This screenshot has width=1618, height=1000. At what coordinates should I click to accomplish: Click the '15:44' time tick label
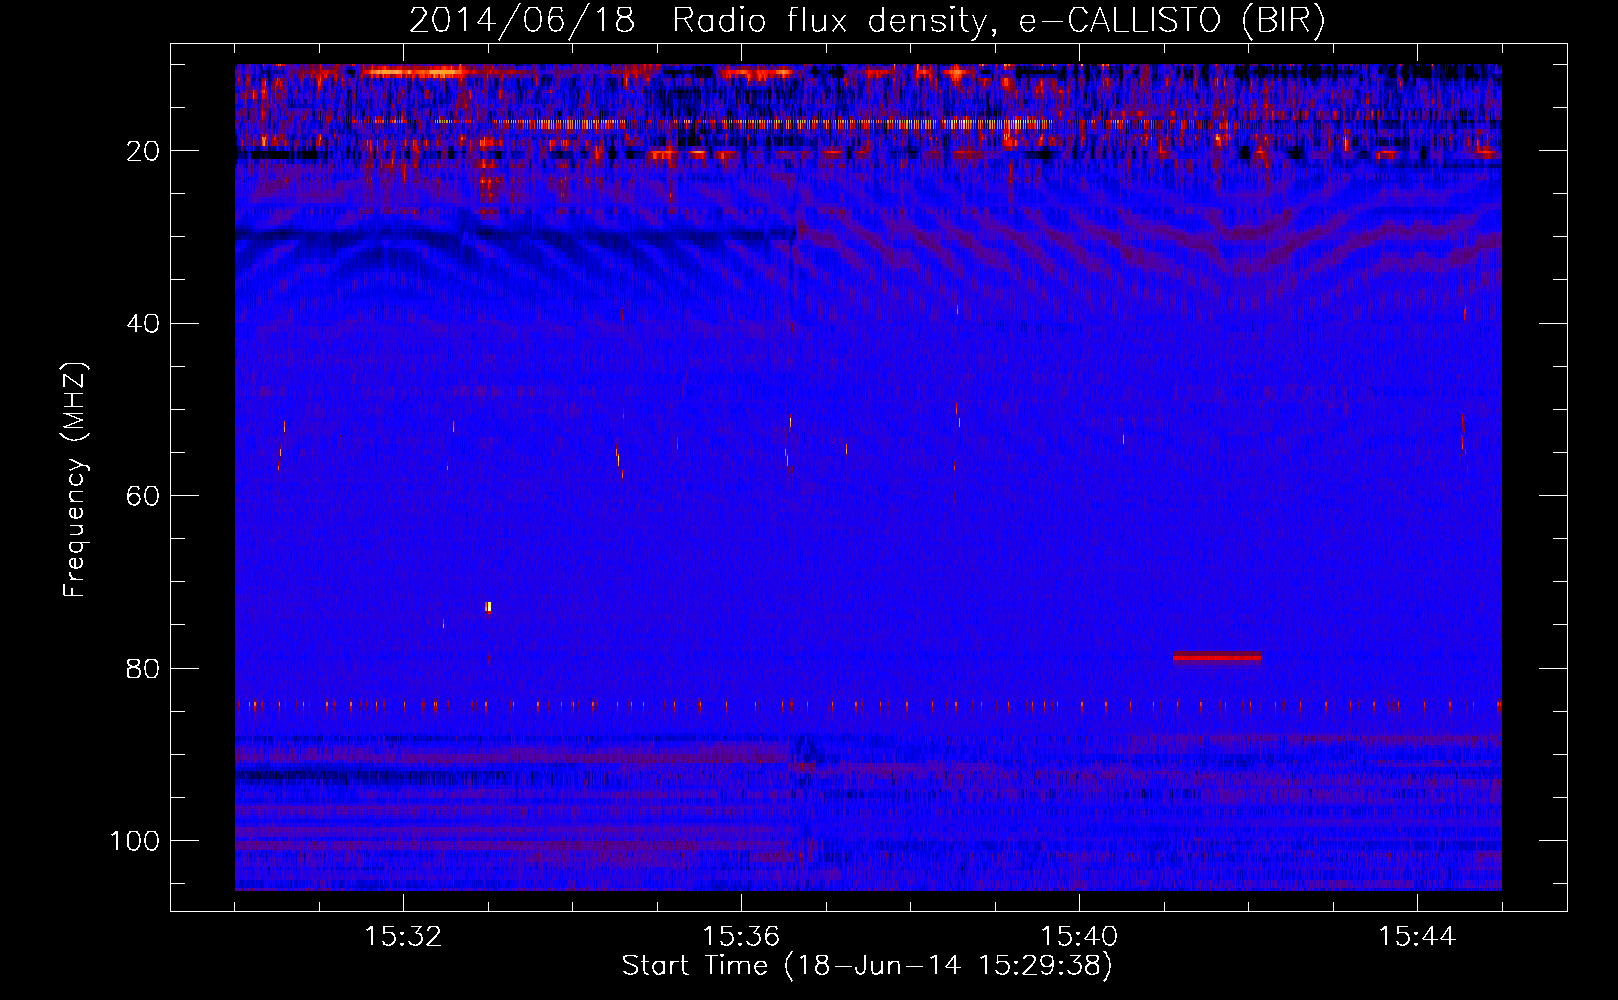pos(1417,937)
